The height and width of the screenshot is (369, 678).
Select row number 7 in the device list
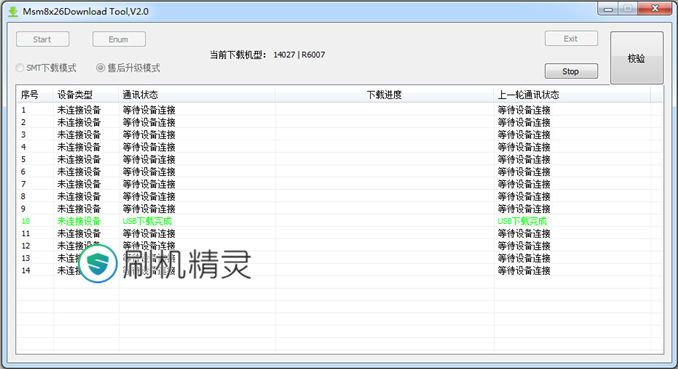click(339, 184)
